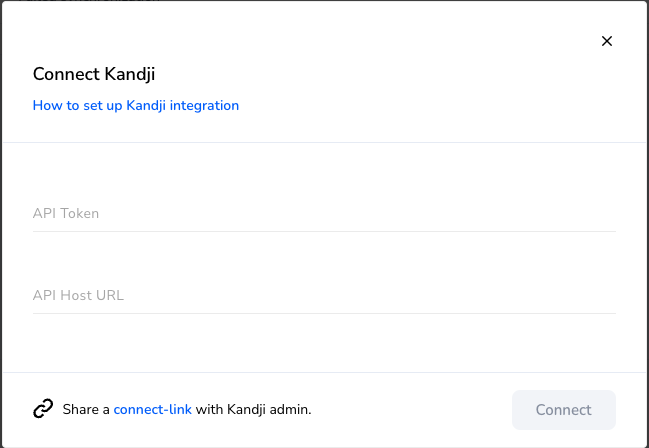Select the Connect Kandji heading text
Image resolution: width=649 pixels, height=448 pixels.
coord(94,74)
